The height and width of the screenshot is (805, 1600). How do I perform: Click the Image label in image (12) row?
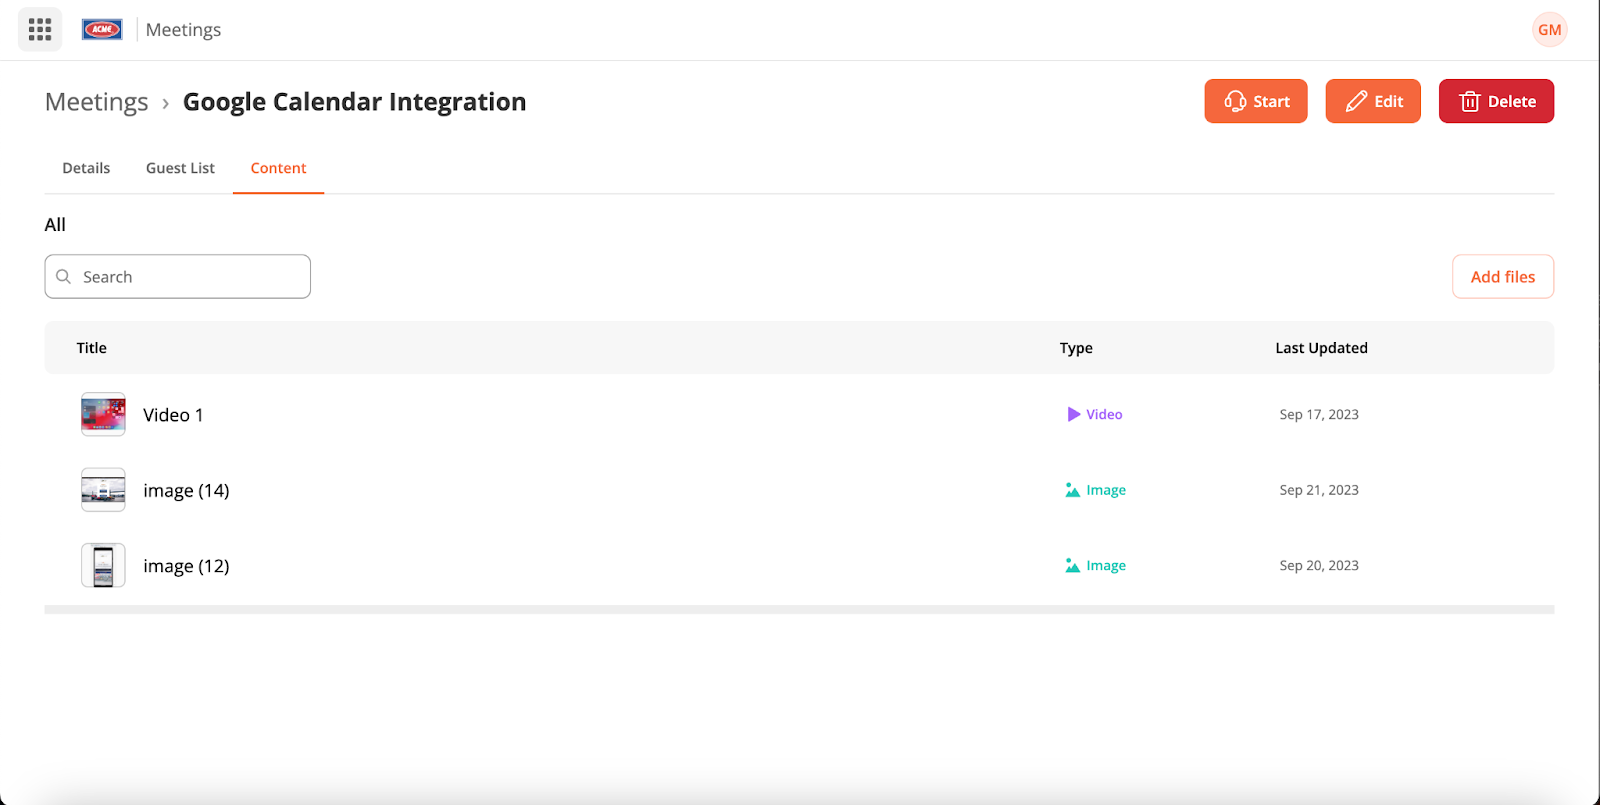coord(1106,565)
